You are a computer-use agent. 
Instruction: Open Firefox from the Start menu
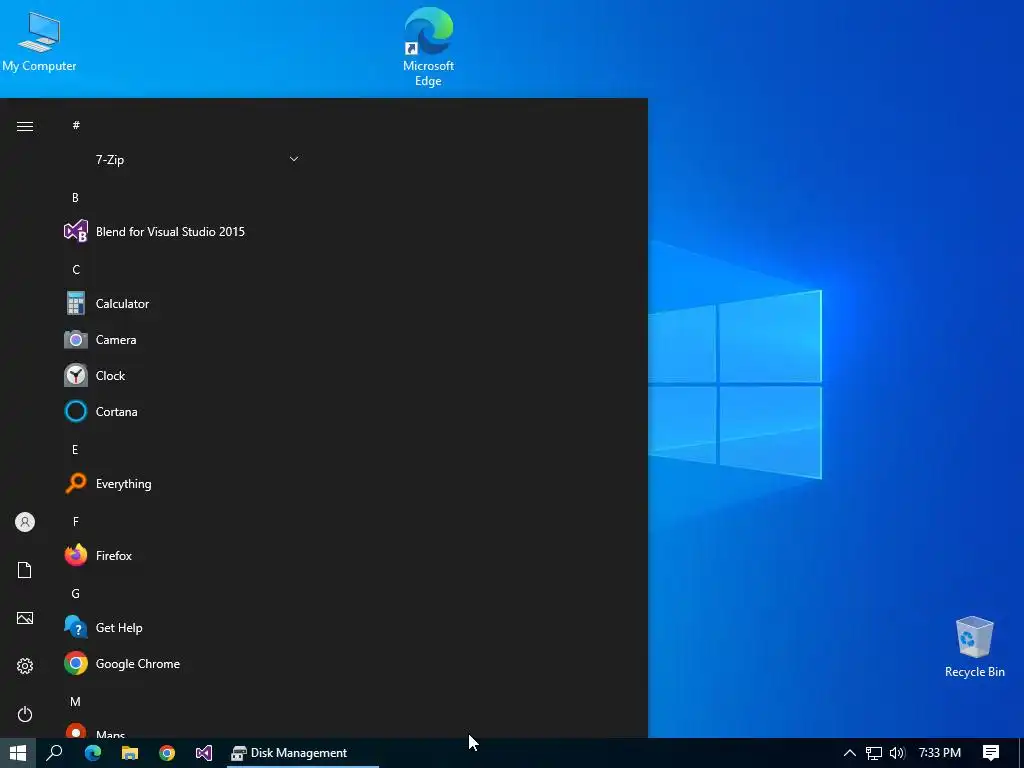coord(185,556)
